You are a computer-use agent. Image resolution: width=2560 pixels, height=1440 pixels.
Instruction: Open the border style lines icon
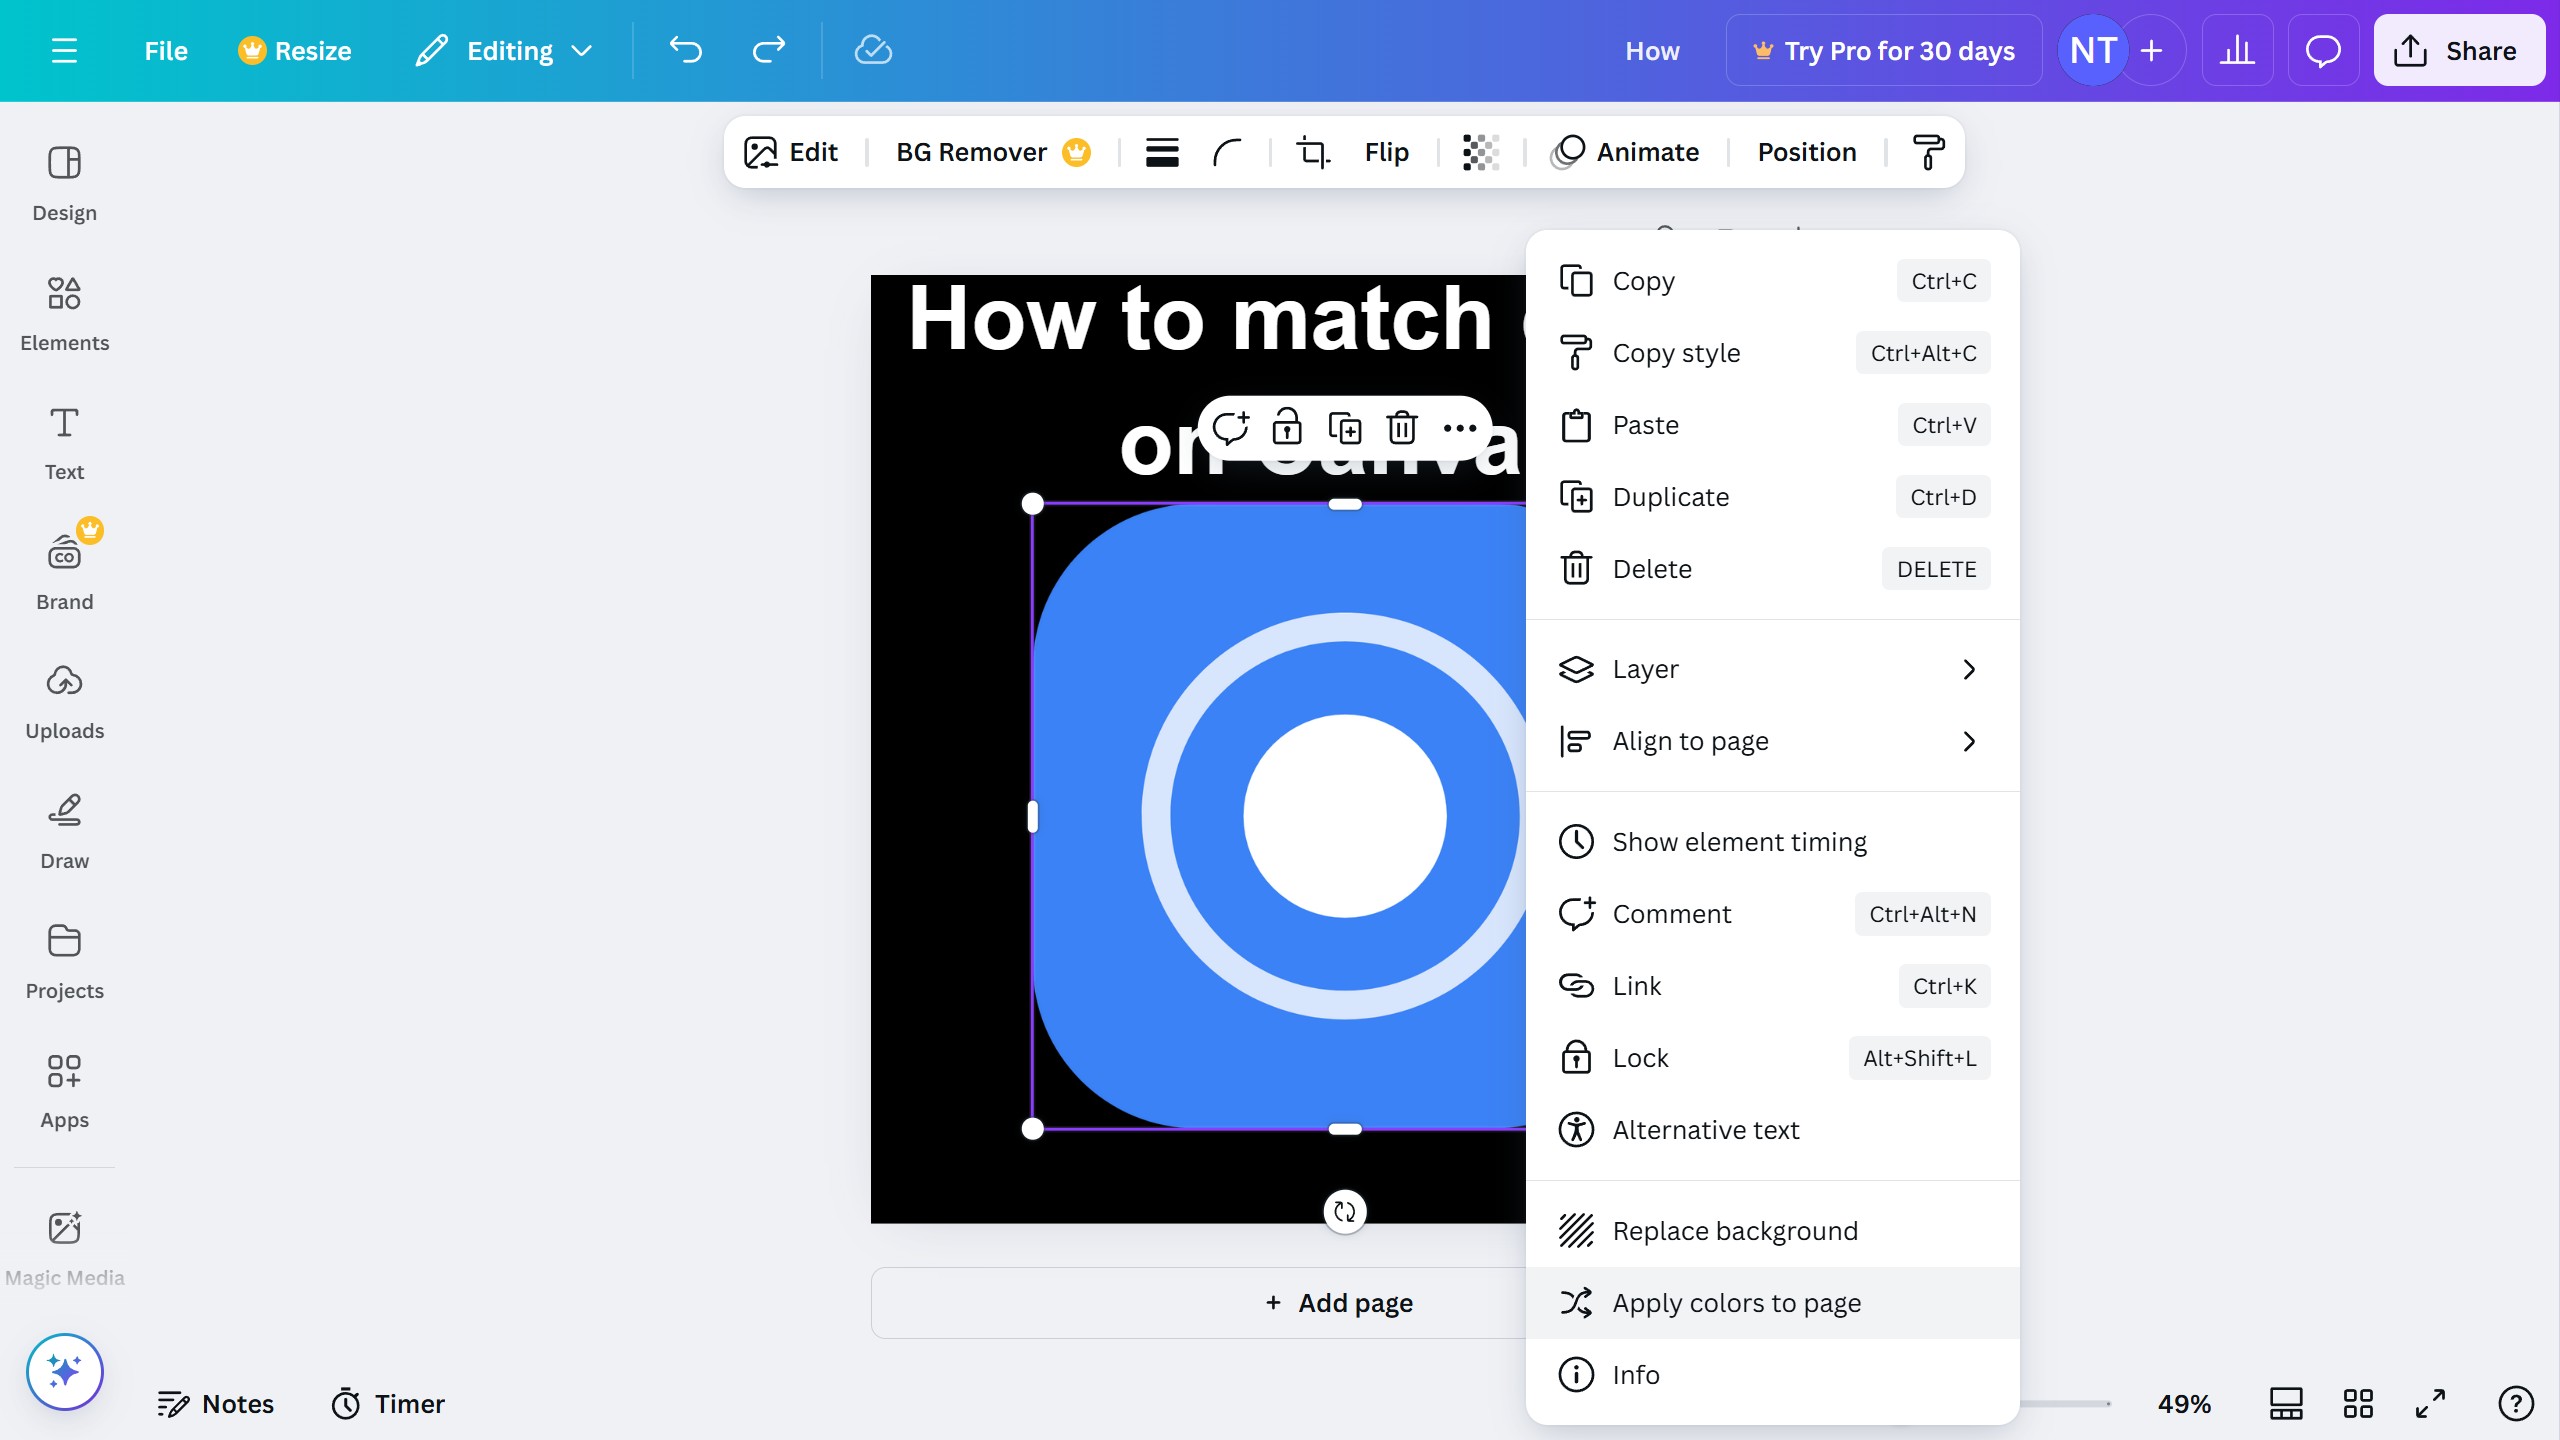coord(1162,152)
